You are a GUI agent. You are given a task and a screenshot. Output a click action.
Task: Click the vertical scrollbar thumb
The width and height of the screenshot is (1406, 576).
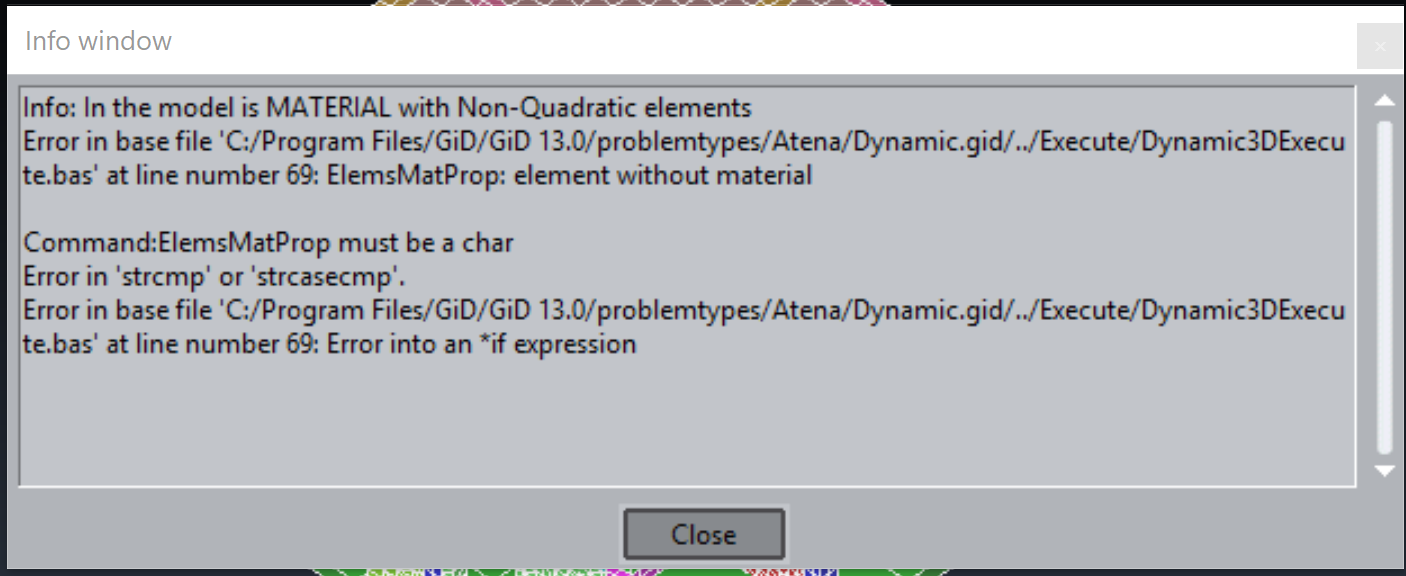tap(1385, 286)
